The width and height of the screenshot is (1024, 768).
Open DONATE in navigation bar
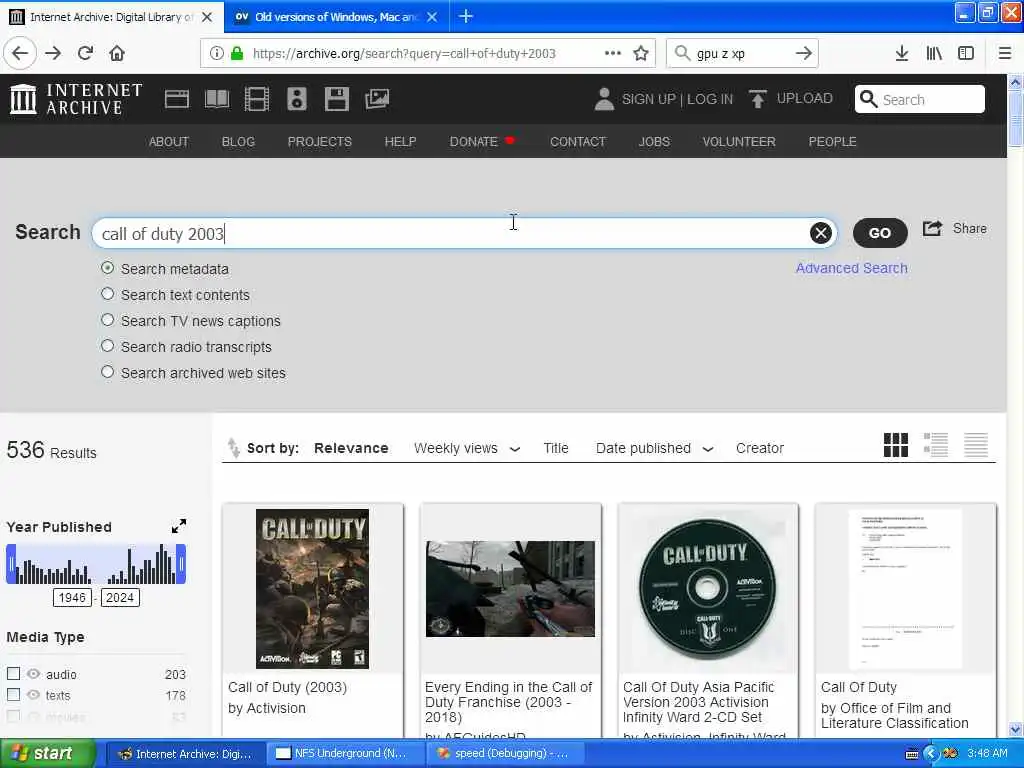[x=473, y=142]
